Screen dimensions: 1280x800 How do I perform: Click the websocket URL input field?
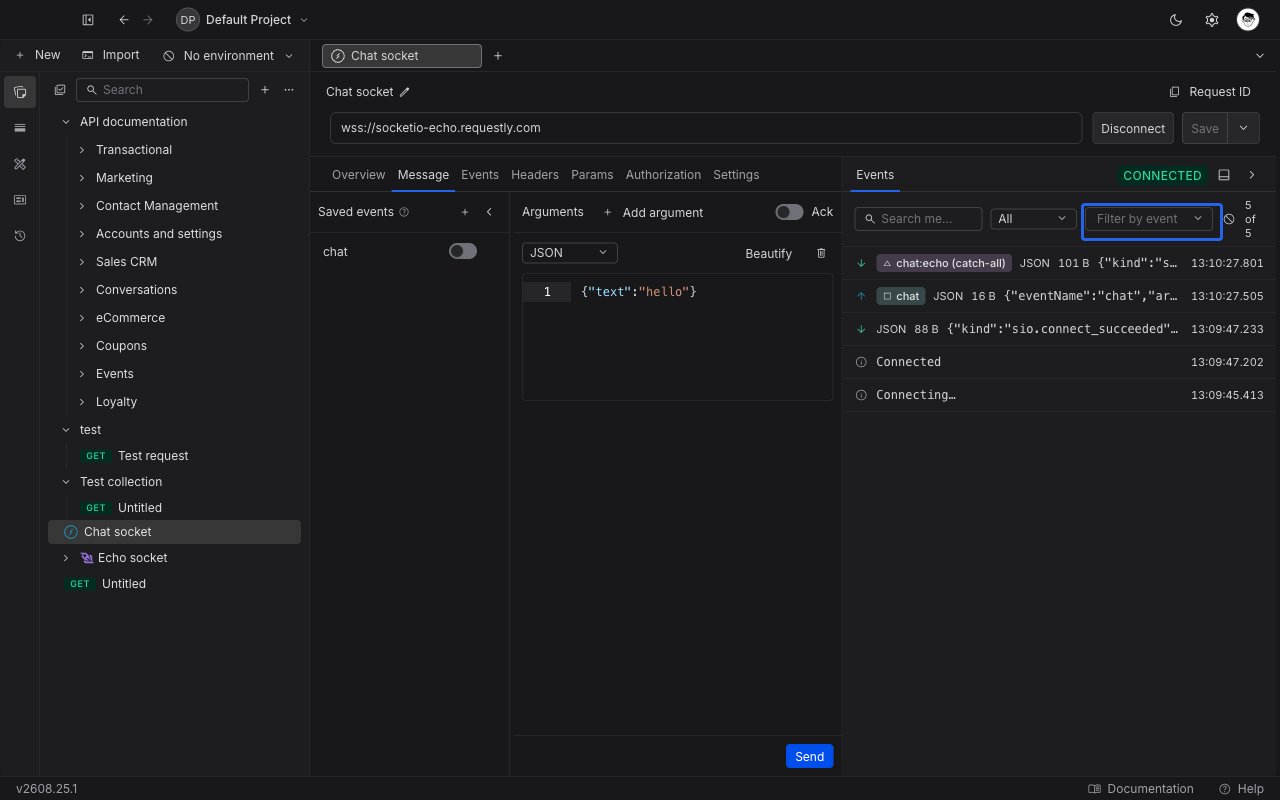(x=706, y=128)
